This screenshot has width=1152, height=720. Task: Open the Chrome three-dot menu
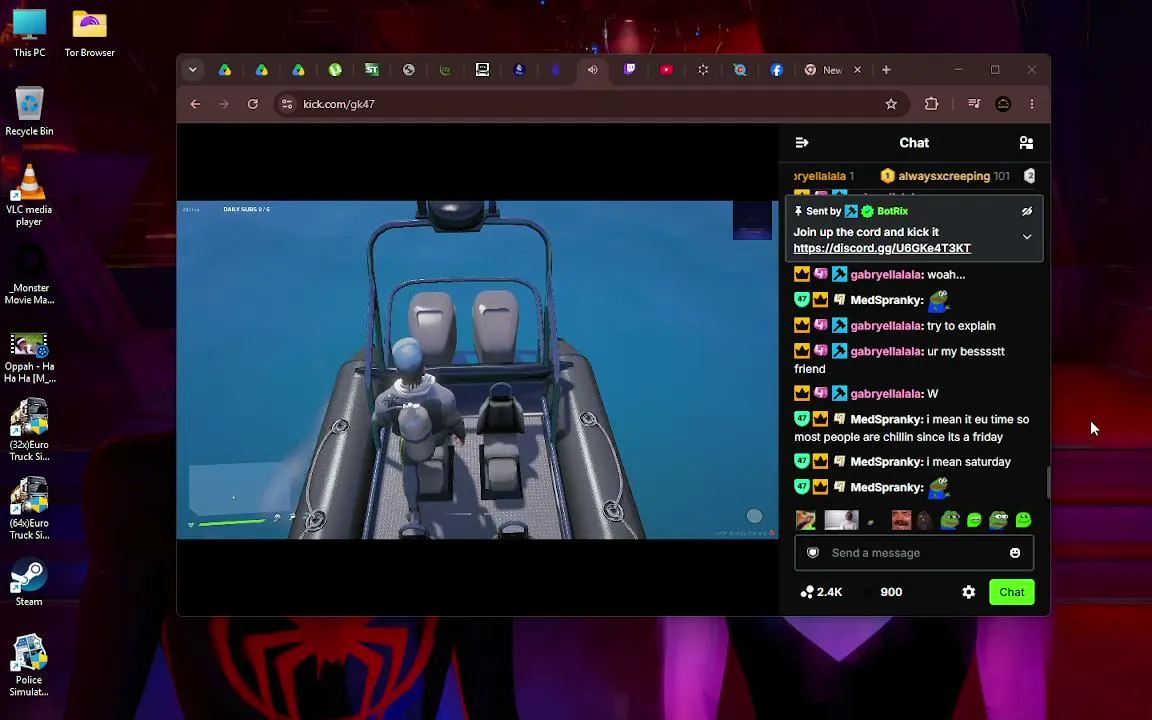1032,104
